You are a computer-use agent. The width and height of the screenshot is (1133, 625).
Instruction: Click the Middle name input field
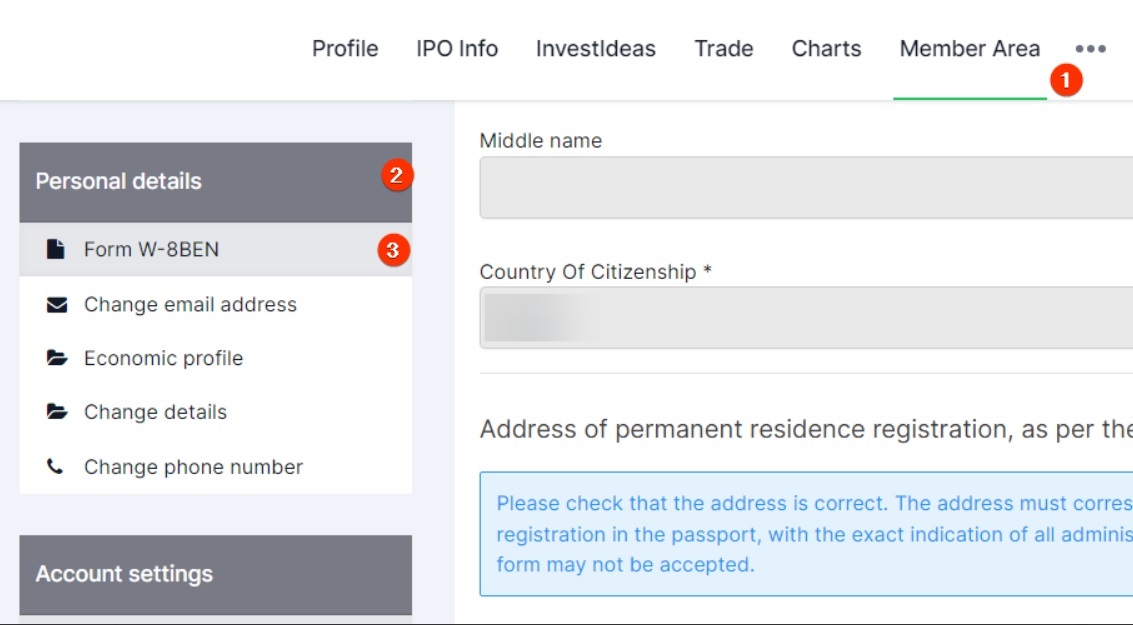pos(806,187)
